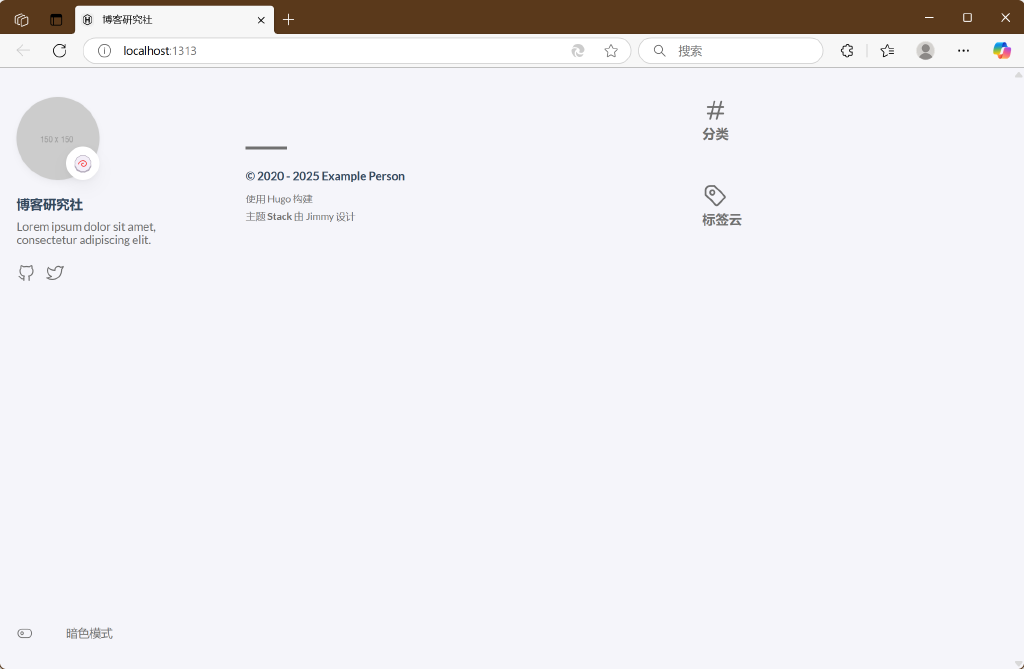Click the emblem badge on the avatar

[83, 163]
